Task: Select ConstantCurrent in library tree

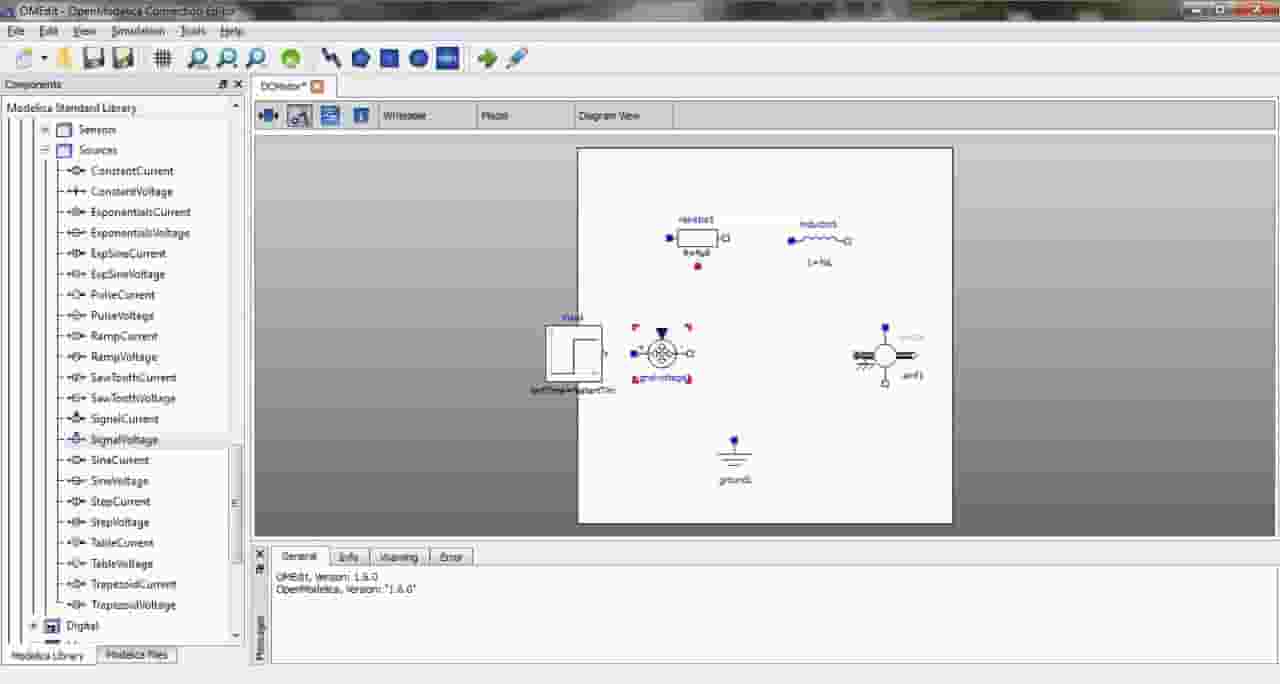Action: tap(132, 171)
